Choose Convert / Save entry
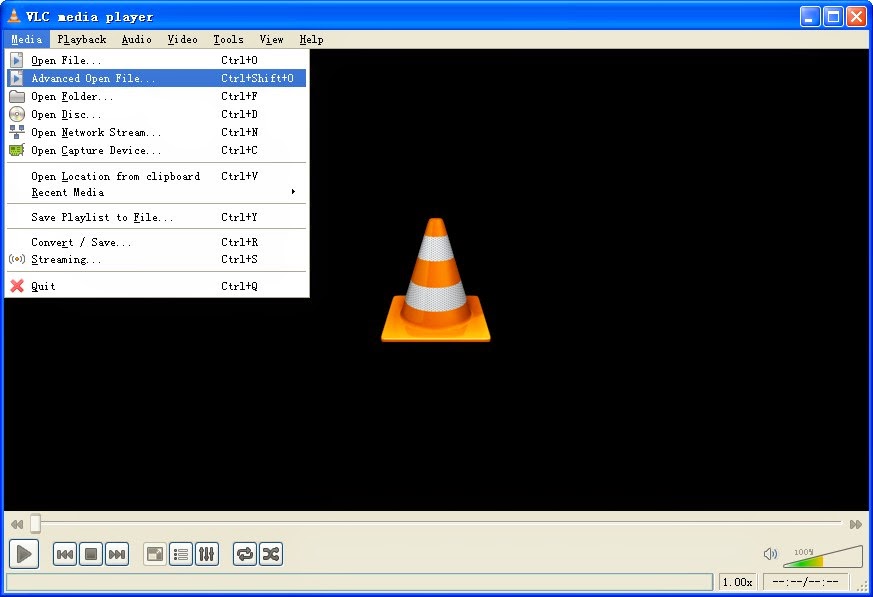873x597 pixels. tap(156, 242)
